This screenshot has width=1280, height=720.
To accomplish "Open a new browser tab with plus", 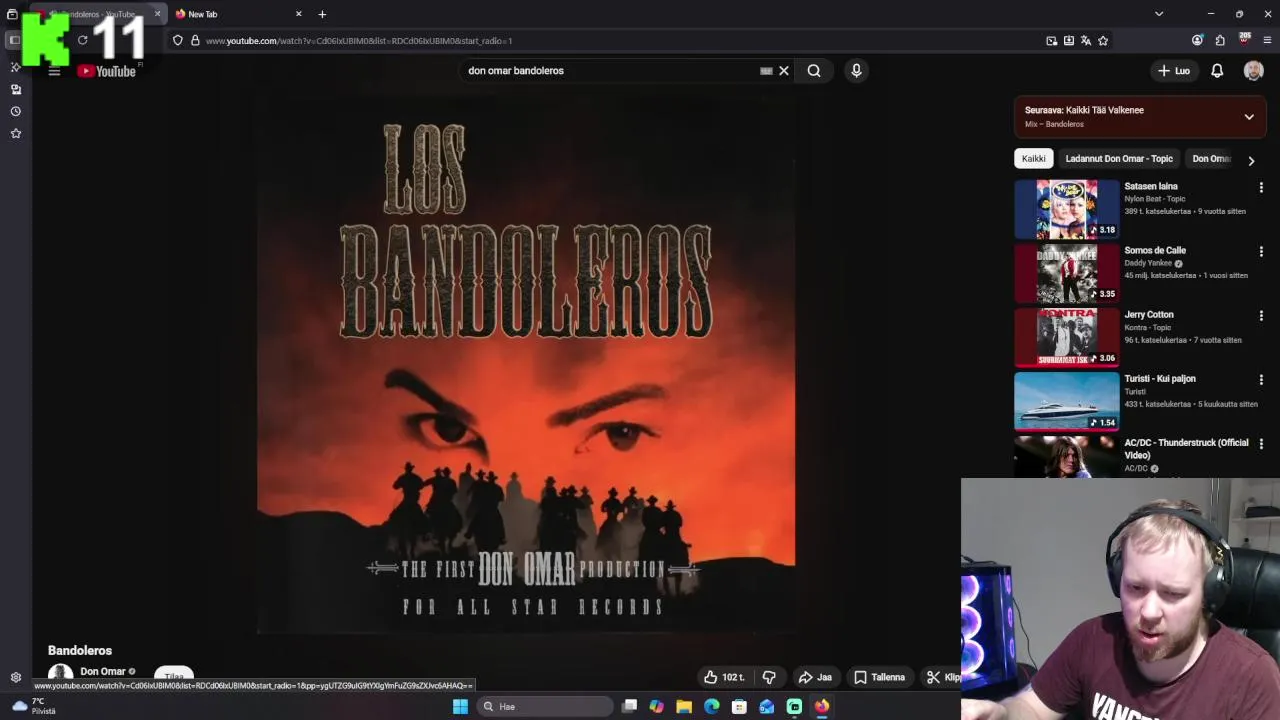I will tap(322, 14).
